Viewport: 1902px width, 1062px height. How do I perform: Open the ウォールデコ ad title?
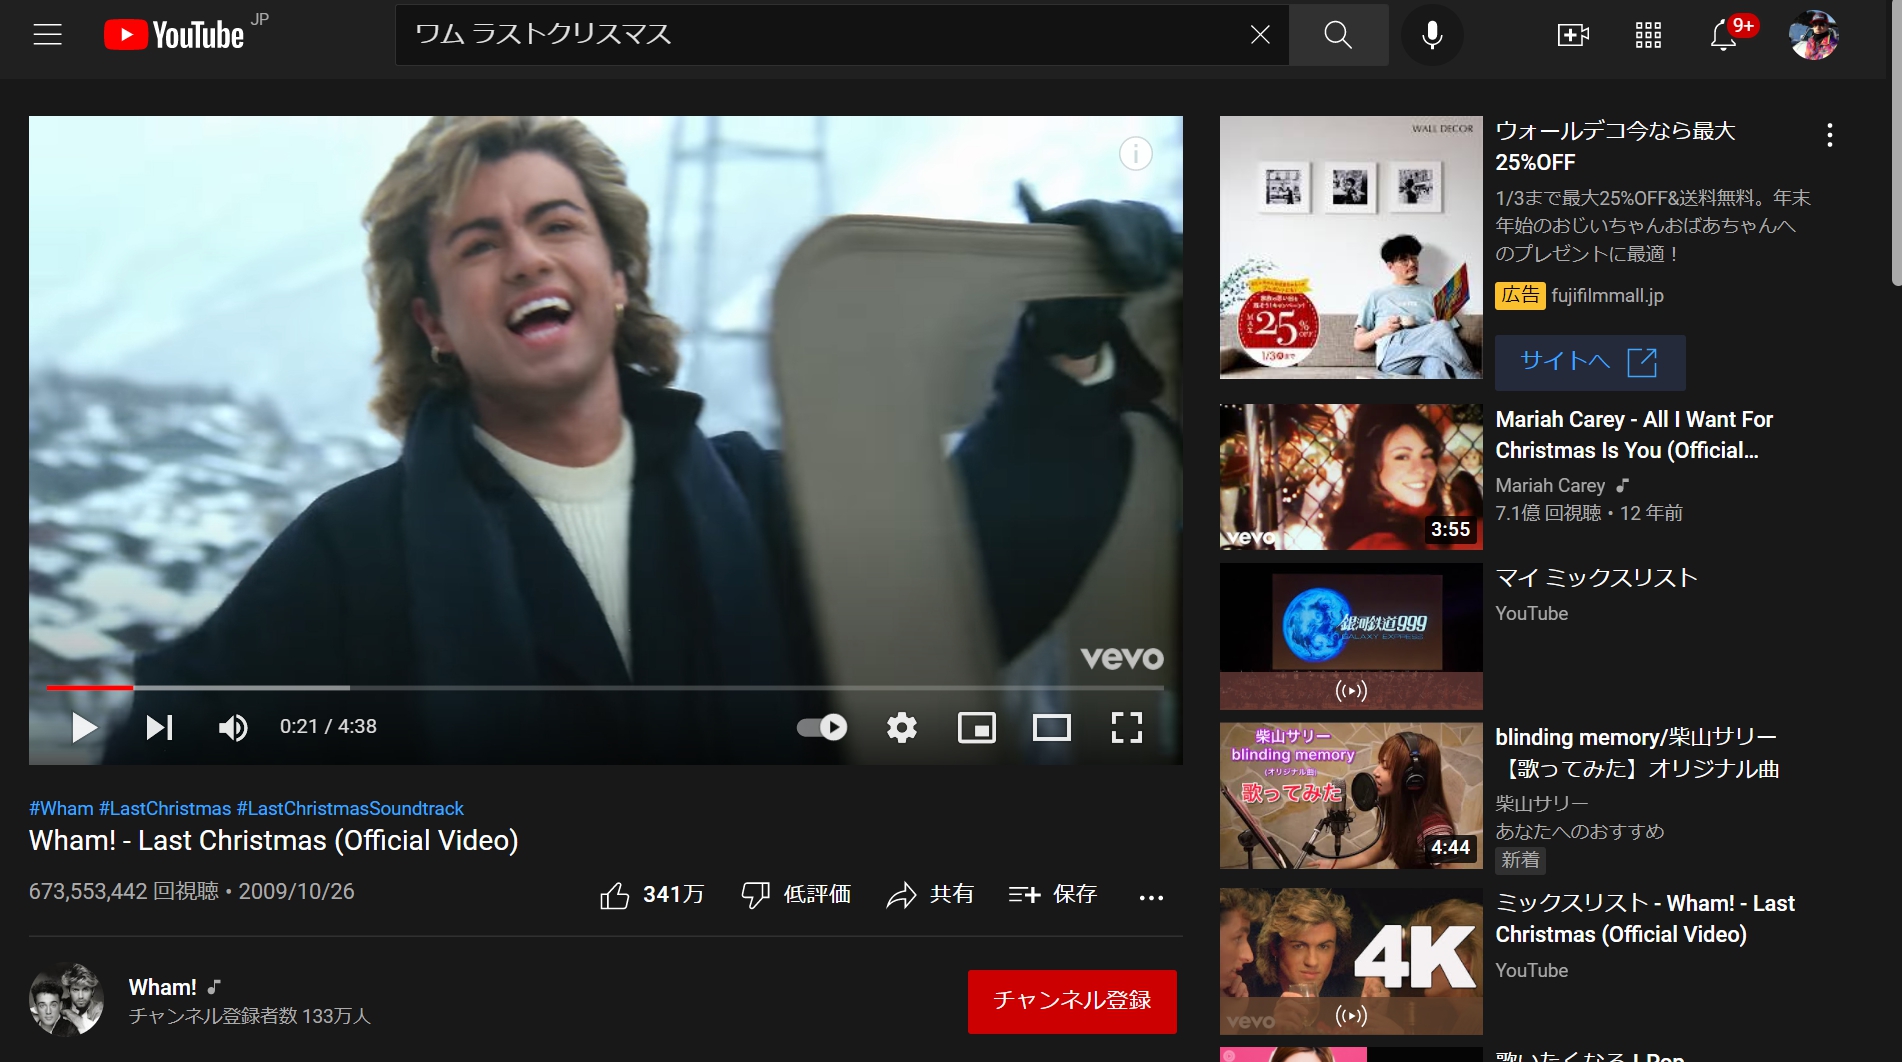point(1615,146)
